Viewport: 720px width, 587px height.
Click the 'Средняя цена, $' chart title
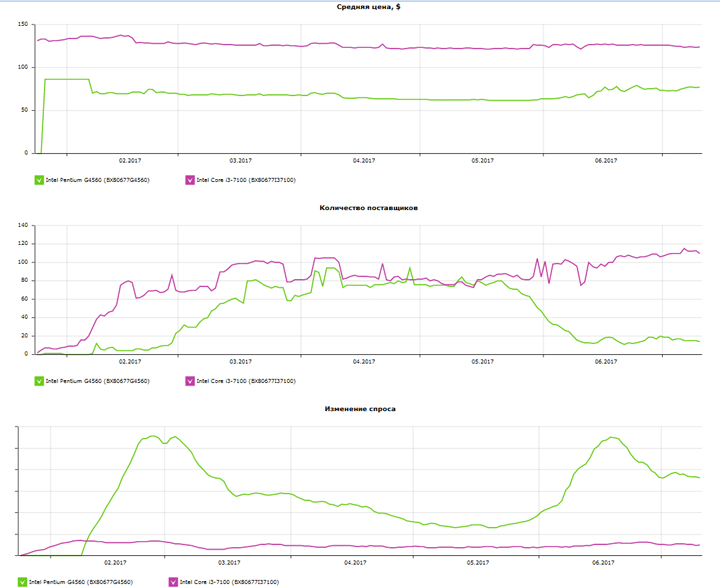(368, 7)
